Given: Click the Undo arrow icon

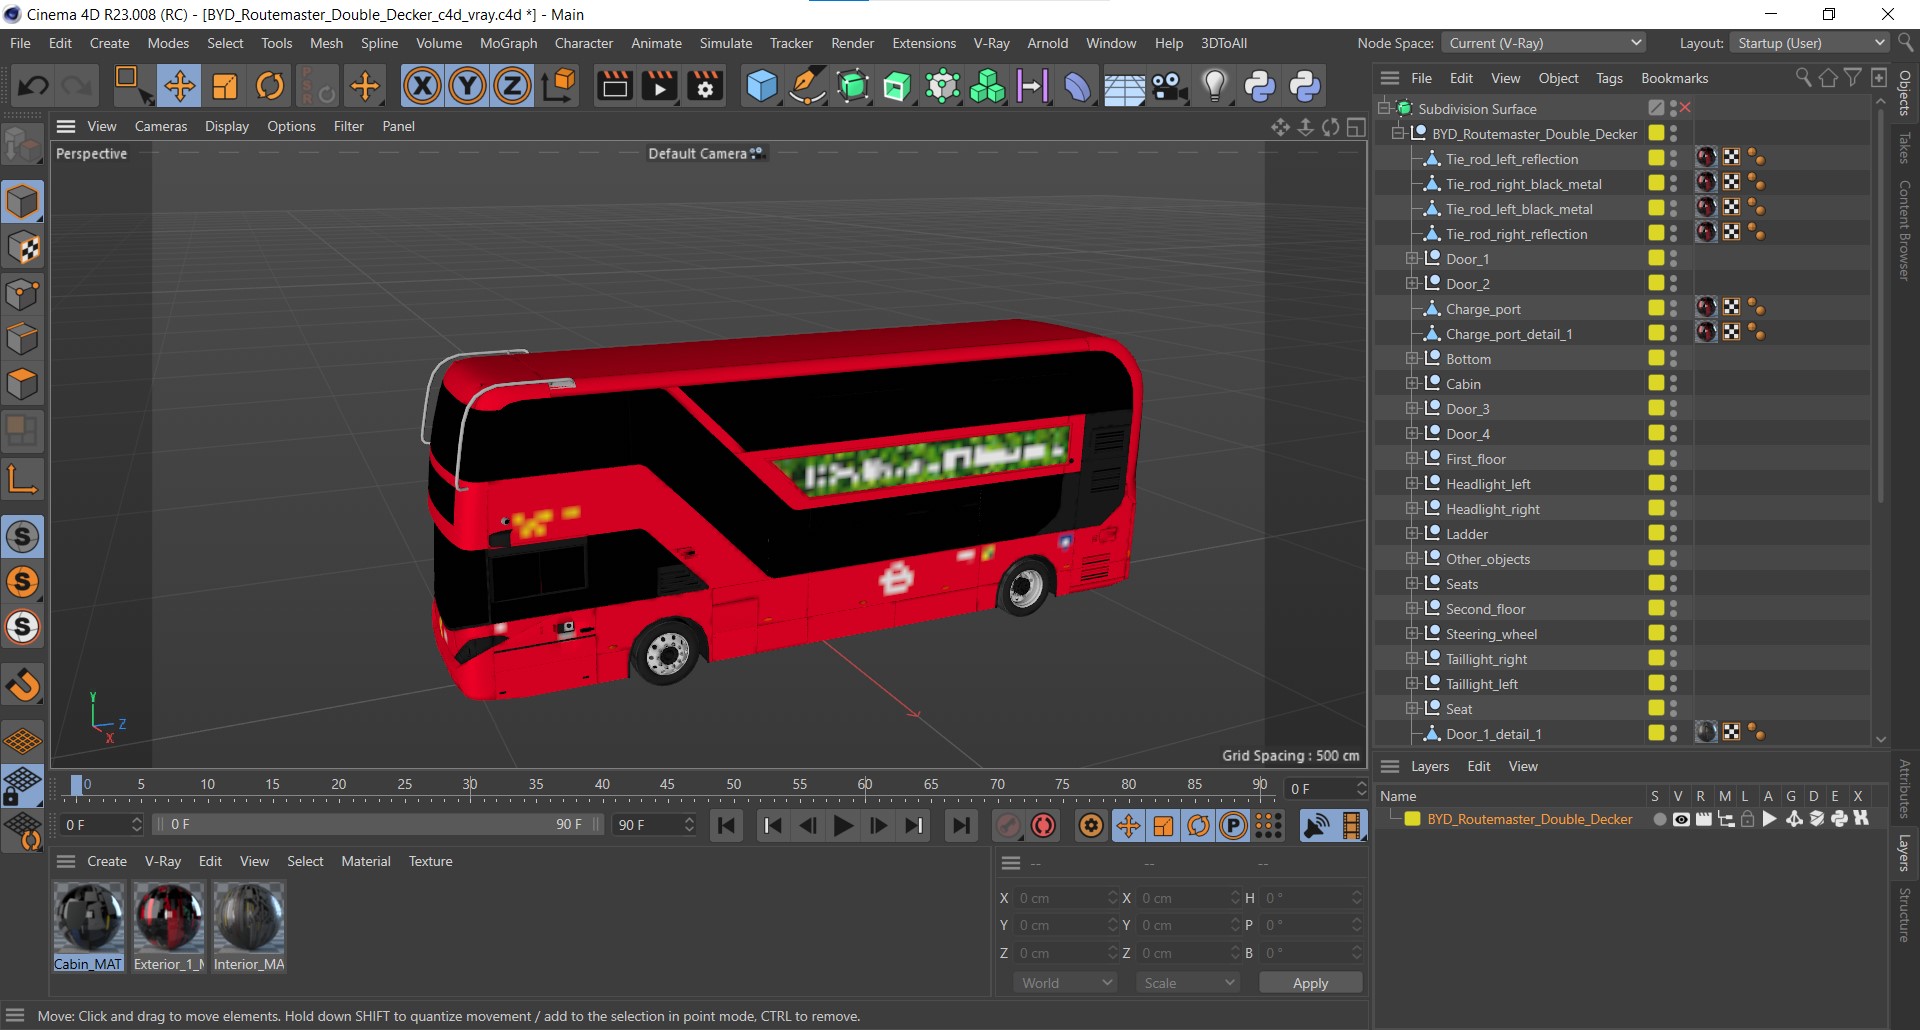Looking at the screenshot, I should click(x=33, y=86).
